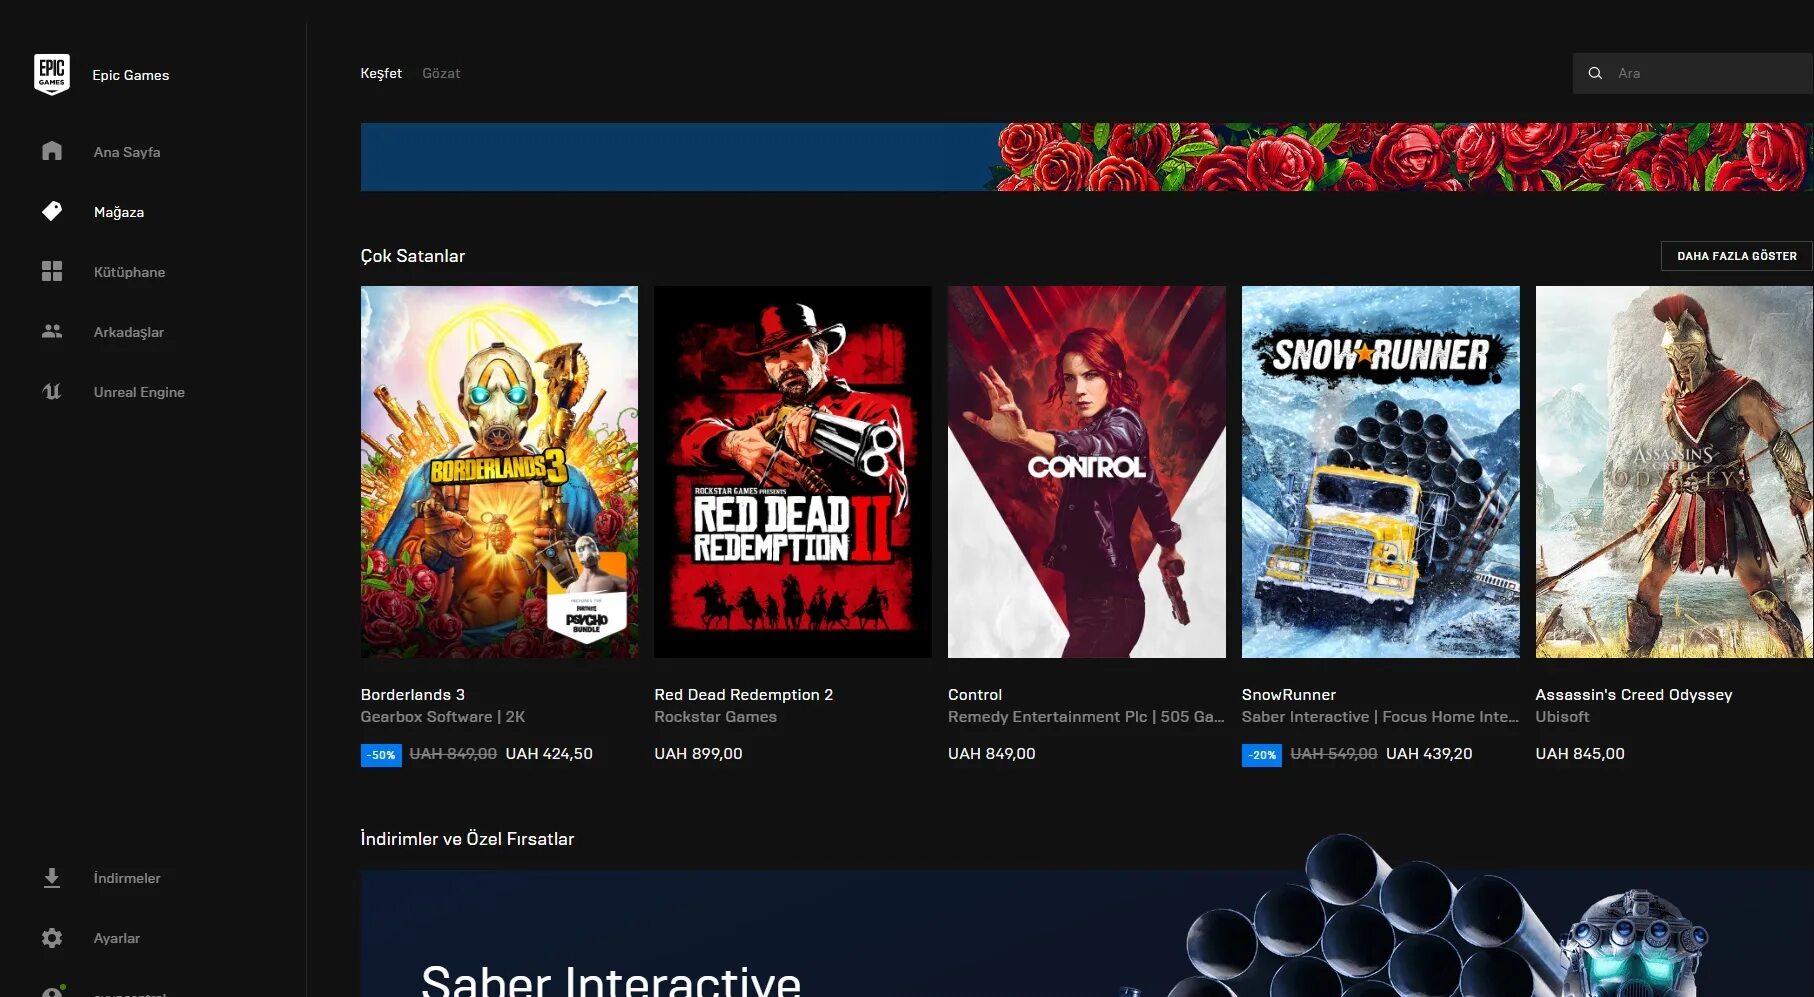Open Mağaza store section label
Viewport: 1814px width, 997px height.
coord(119,212)
